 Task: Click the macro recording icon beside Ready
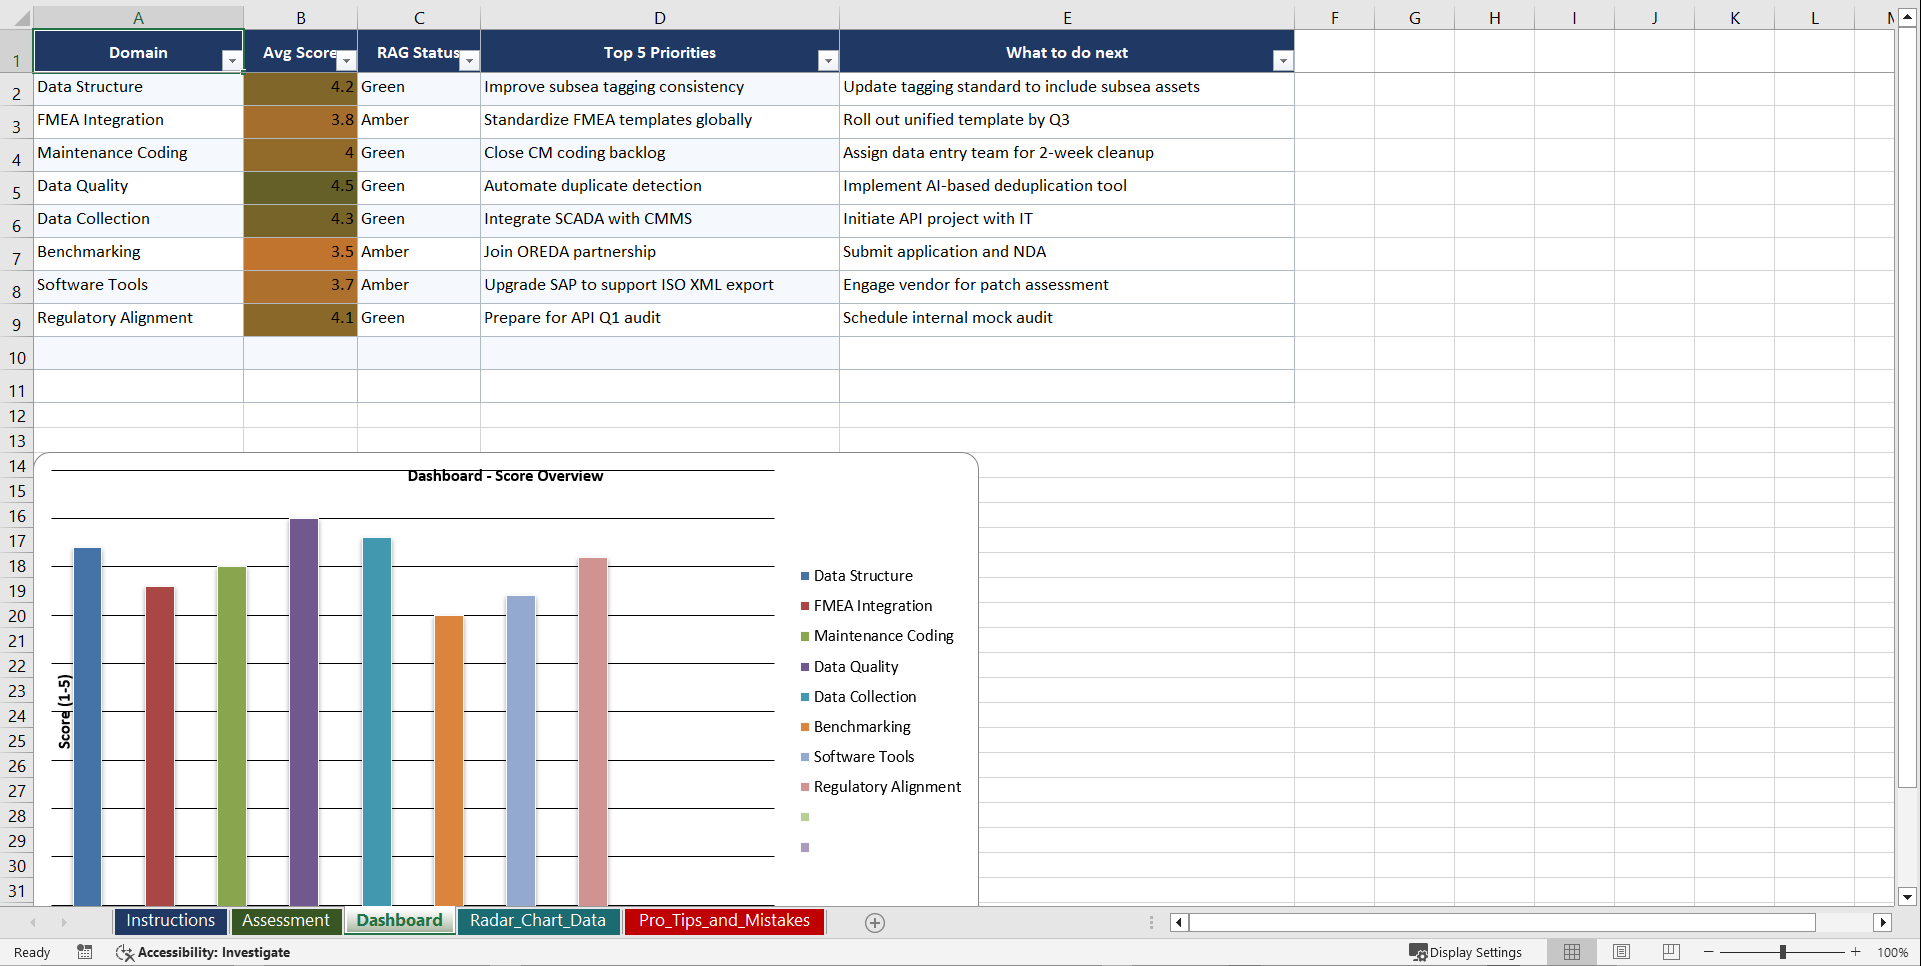tap(85, 952)
